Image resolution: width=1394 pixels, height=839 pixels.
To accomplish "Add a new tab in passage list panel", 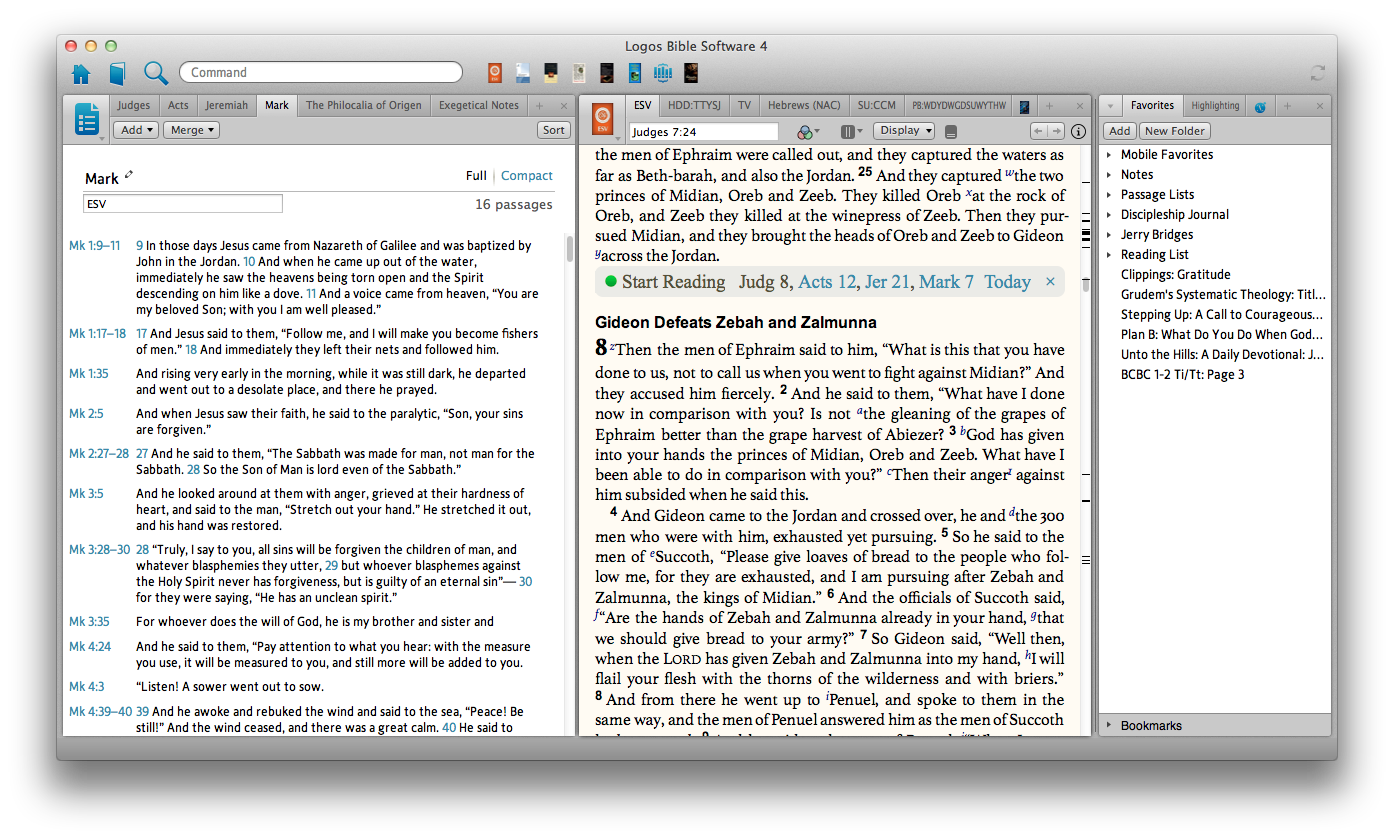I will pyautogui.click(x=539, y=105).
